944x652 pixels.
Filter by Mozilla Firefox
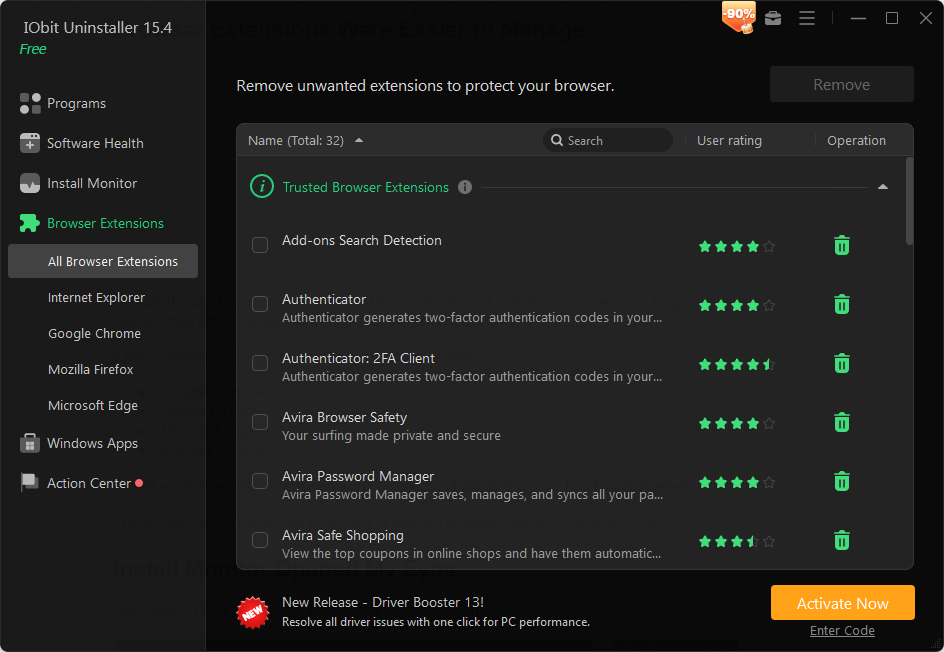click(x=90, y=370)
